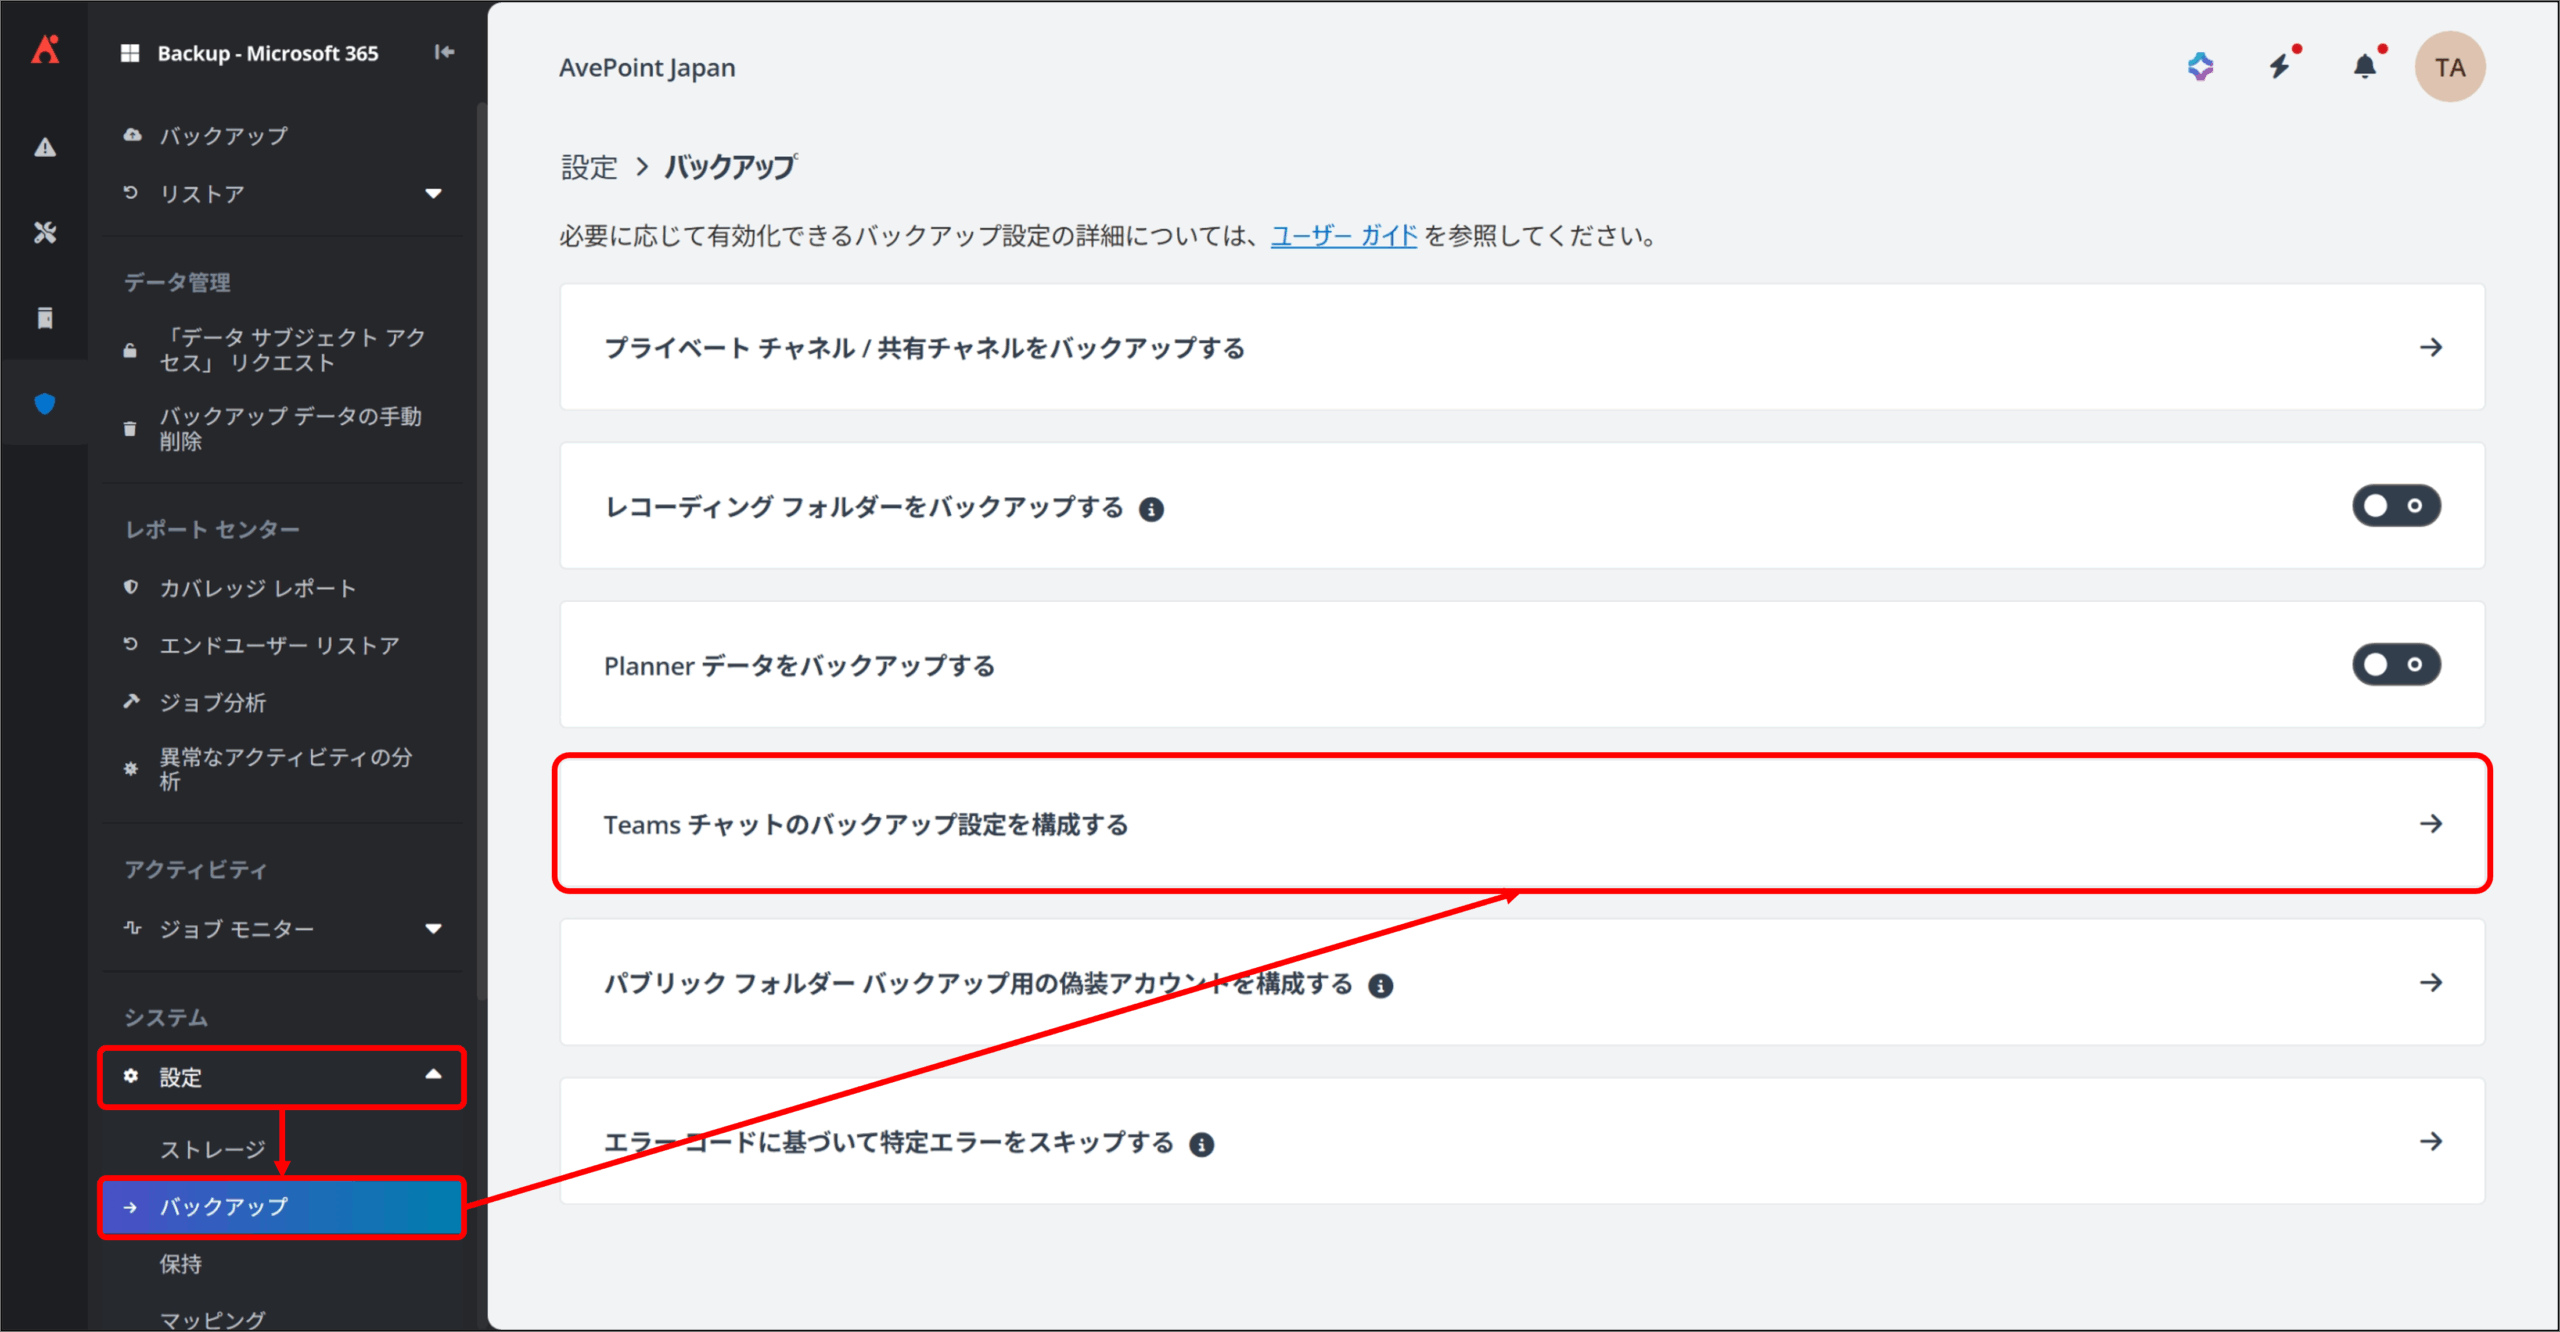
Task: Open the notifications bell icon
Action: click(2365, 67)
